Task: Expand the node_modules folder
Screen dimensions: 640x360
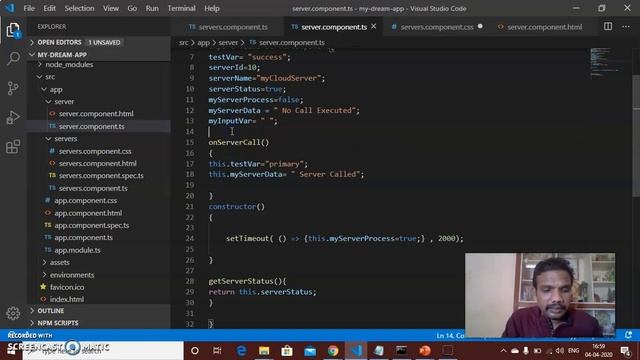Action: pos(99,64)
